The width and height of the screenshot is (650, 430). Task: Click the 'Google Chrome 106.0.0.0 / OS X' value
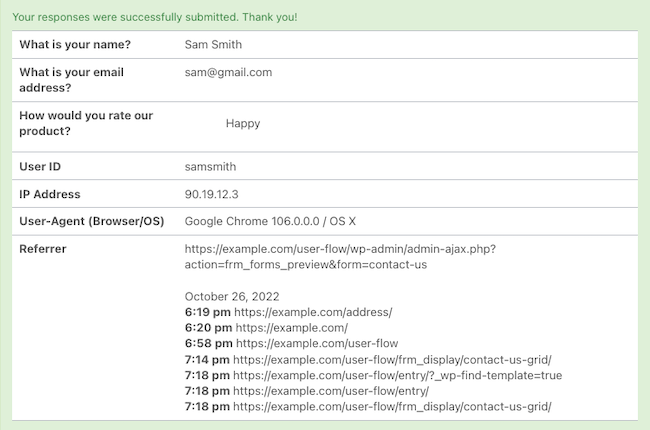tap(270, 221)
